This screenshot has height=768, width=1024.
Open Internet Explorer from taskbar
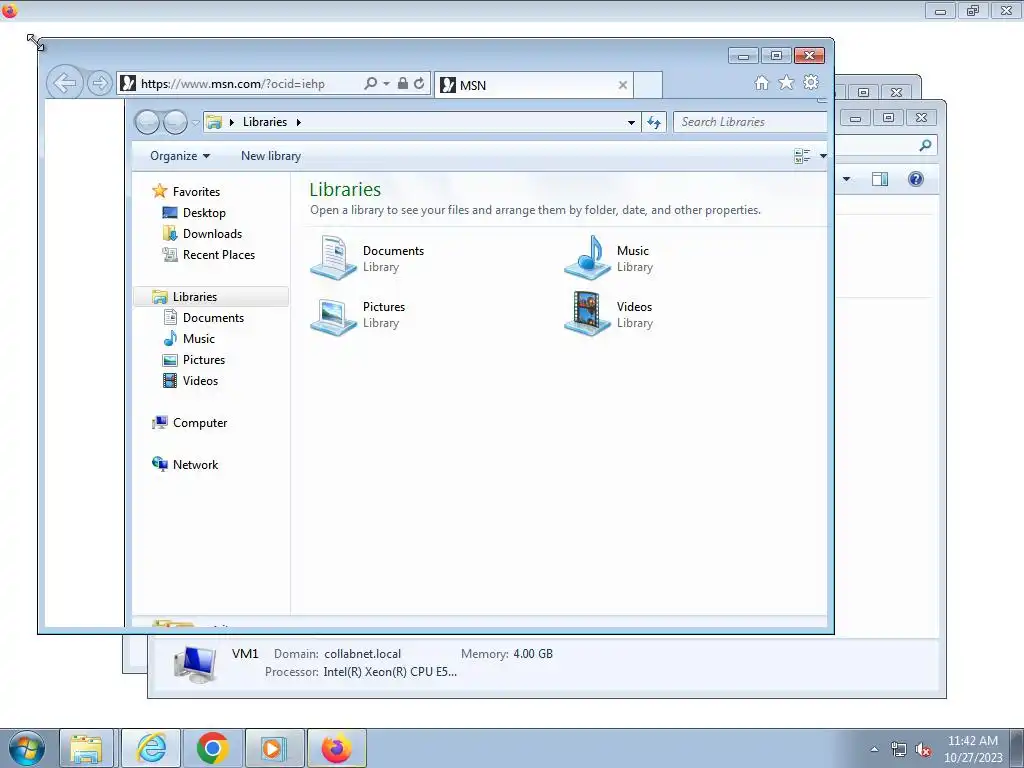pos(151,748)
